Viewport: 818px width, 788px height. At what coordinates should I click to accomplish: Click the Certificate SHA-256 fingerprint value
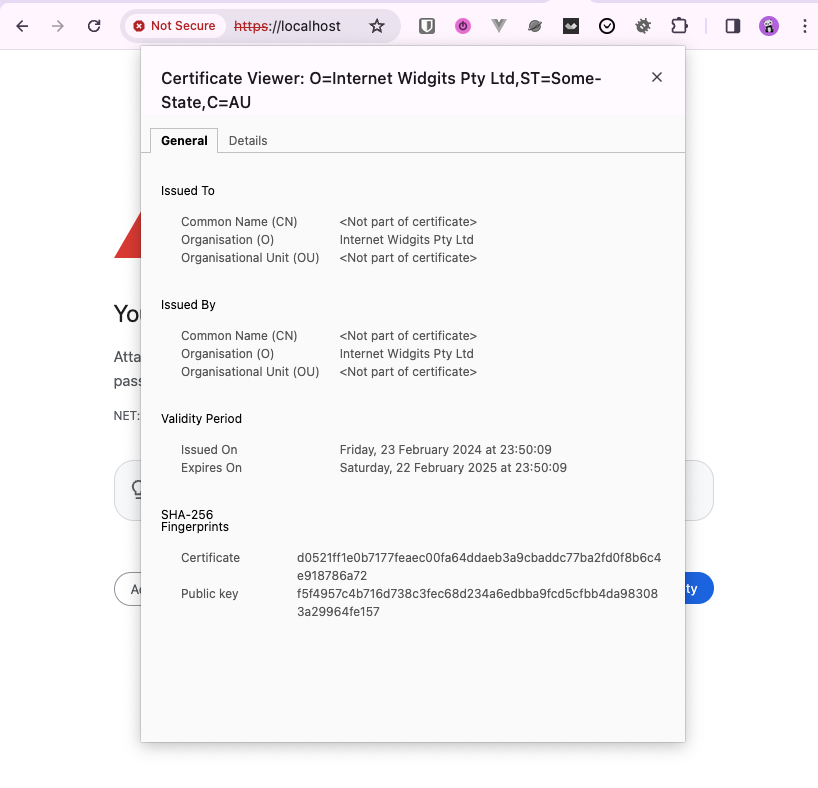(479, 567)
